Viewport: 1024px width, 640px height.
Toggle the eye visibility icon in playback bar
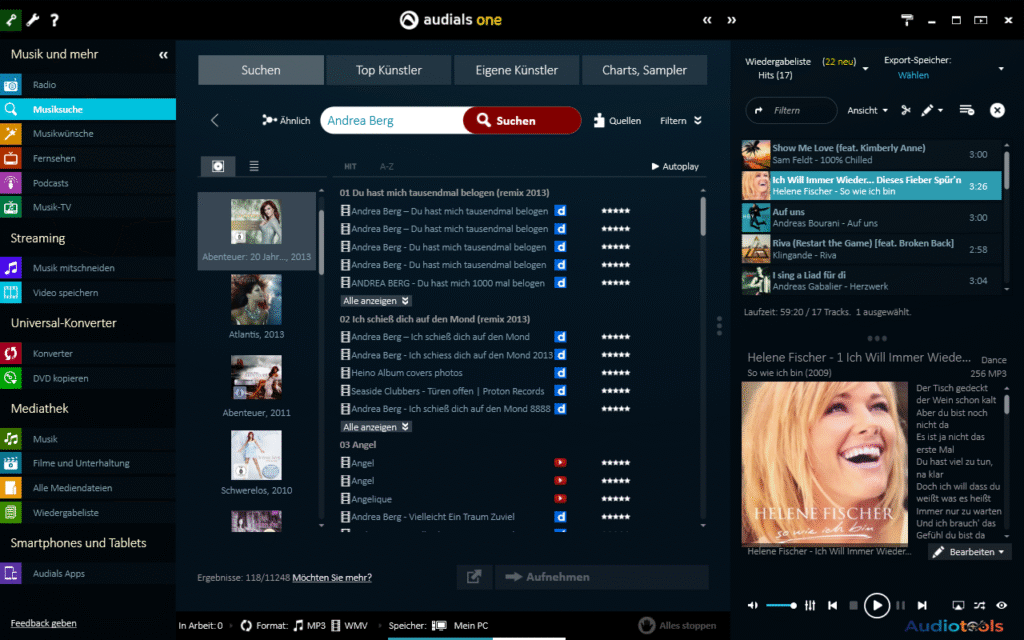pyautogui.click(x=999, y=605)
